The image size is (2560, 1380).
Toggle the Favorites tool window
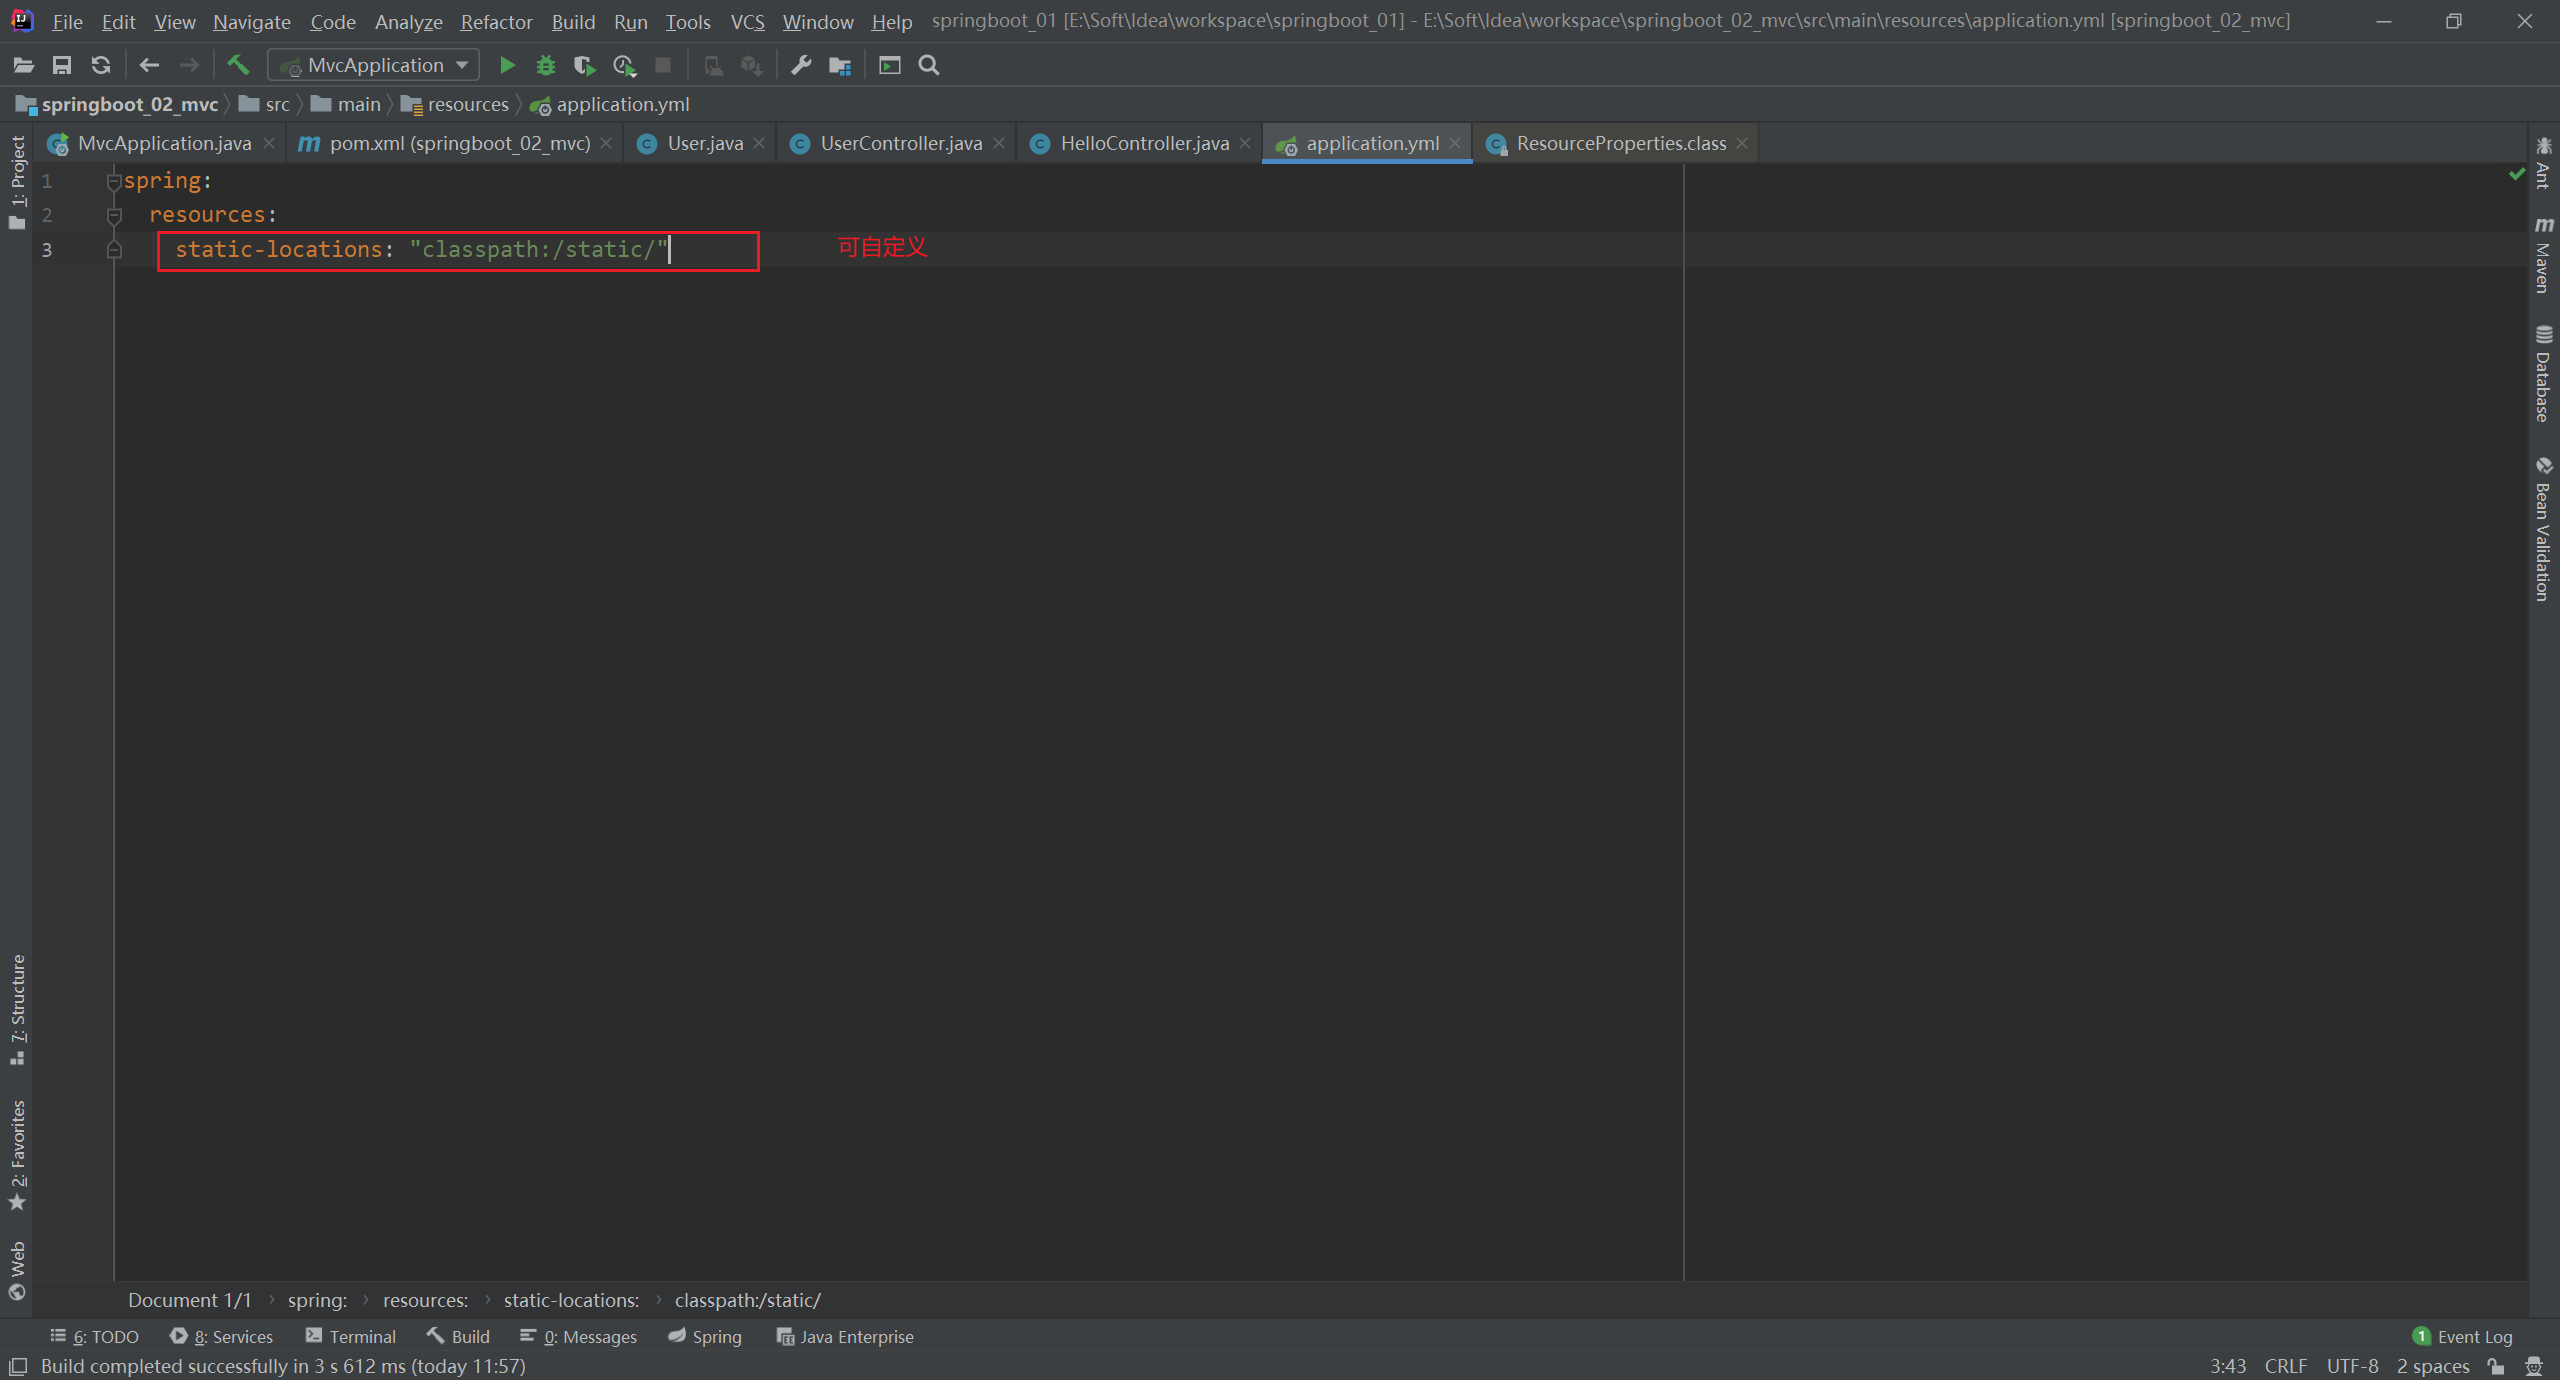click(17, 1155)
